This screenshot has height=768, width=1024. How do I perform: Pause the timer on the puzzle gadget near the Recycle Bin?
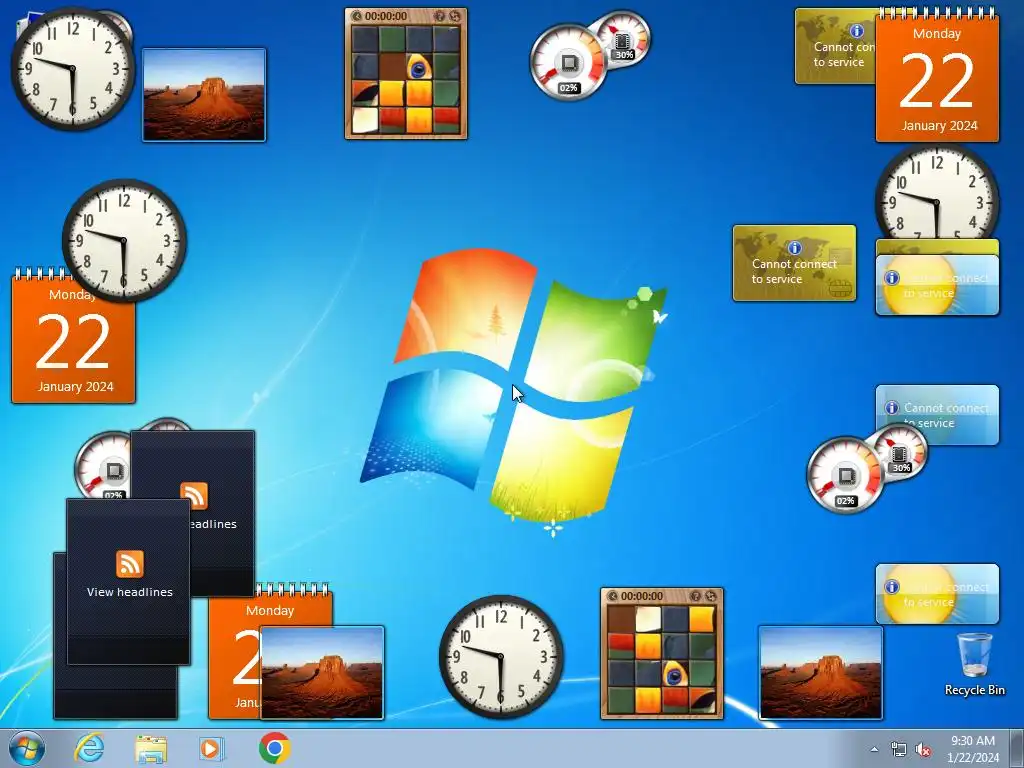pos(613,596)
